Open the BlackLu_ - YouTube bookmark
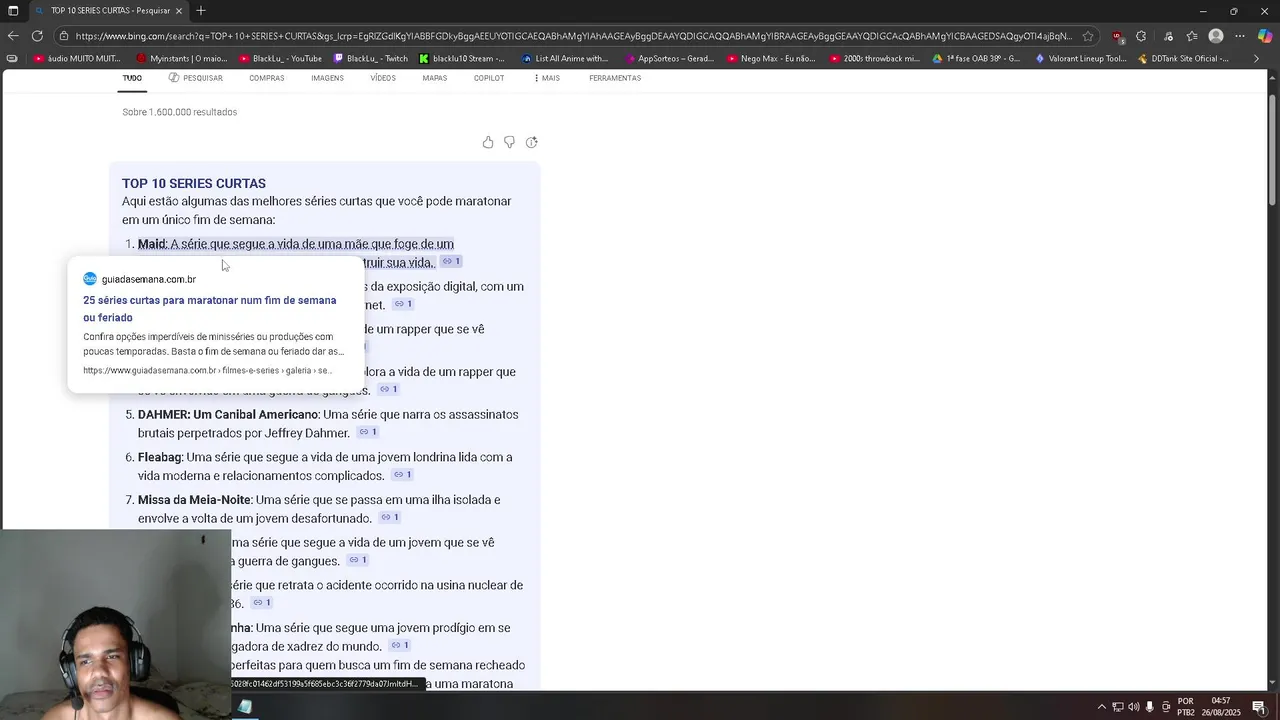This screenshot has height=720, width=1280. (x=280, y=59)
